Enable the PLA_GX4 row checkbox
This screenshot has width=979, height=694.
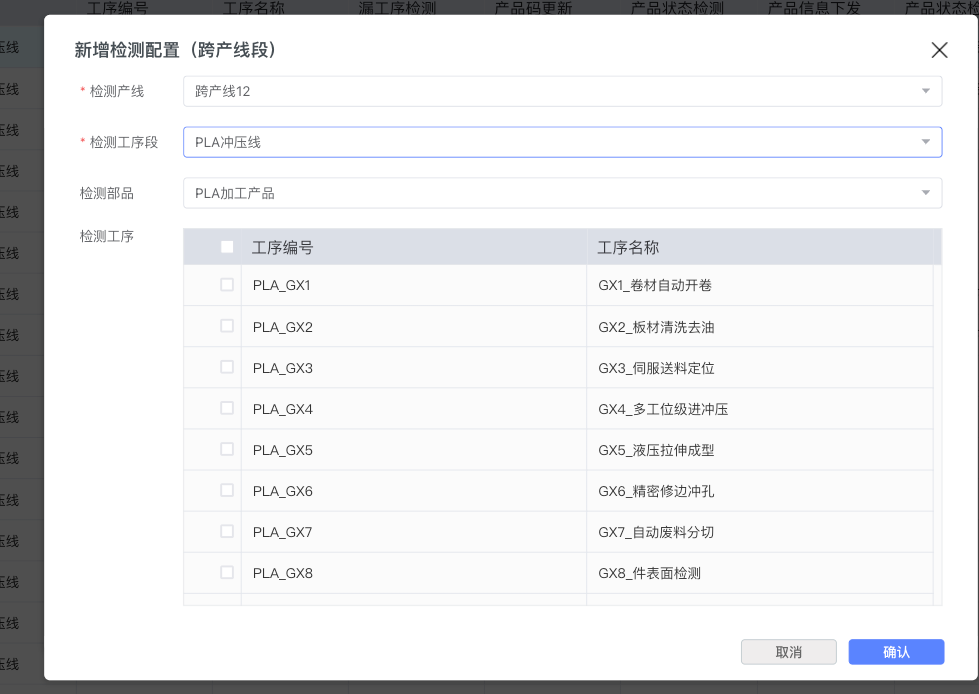pyautogui.click(x=227, y=408)
